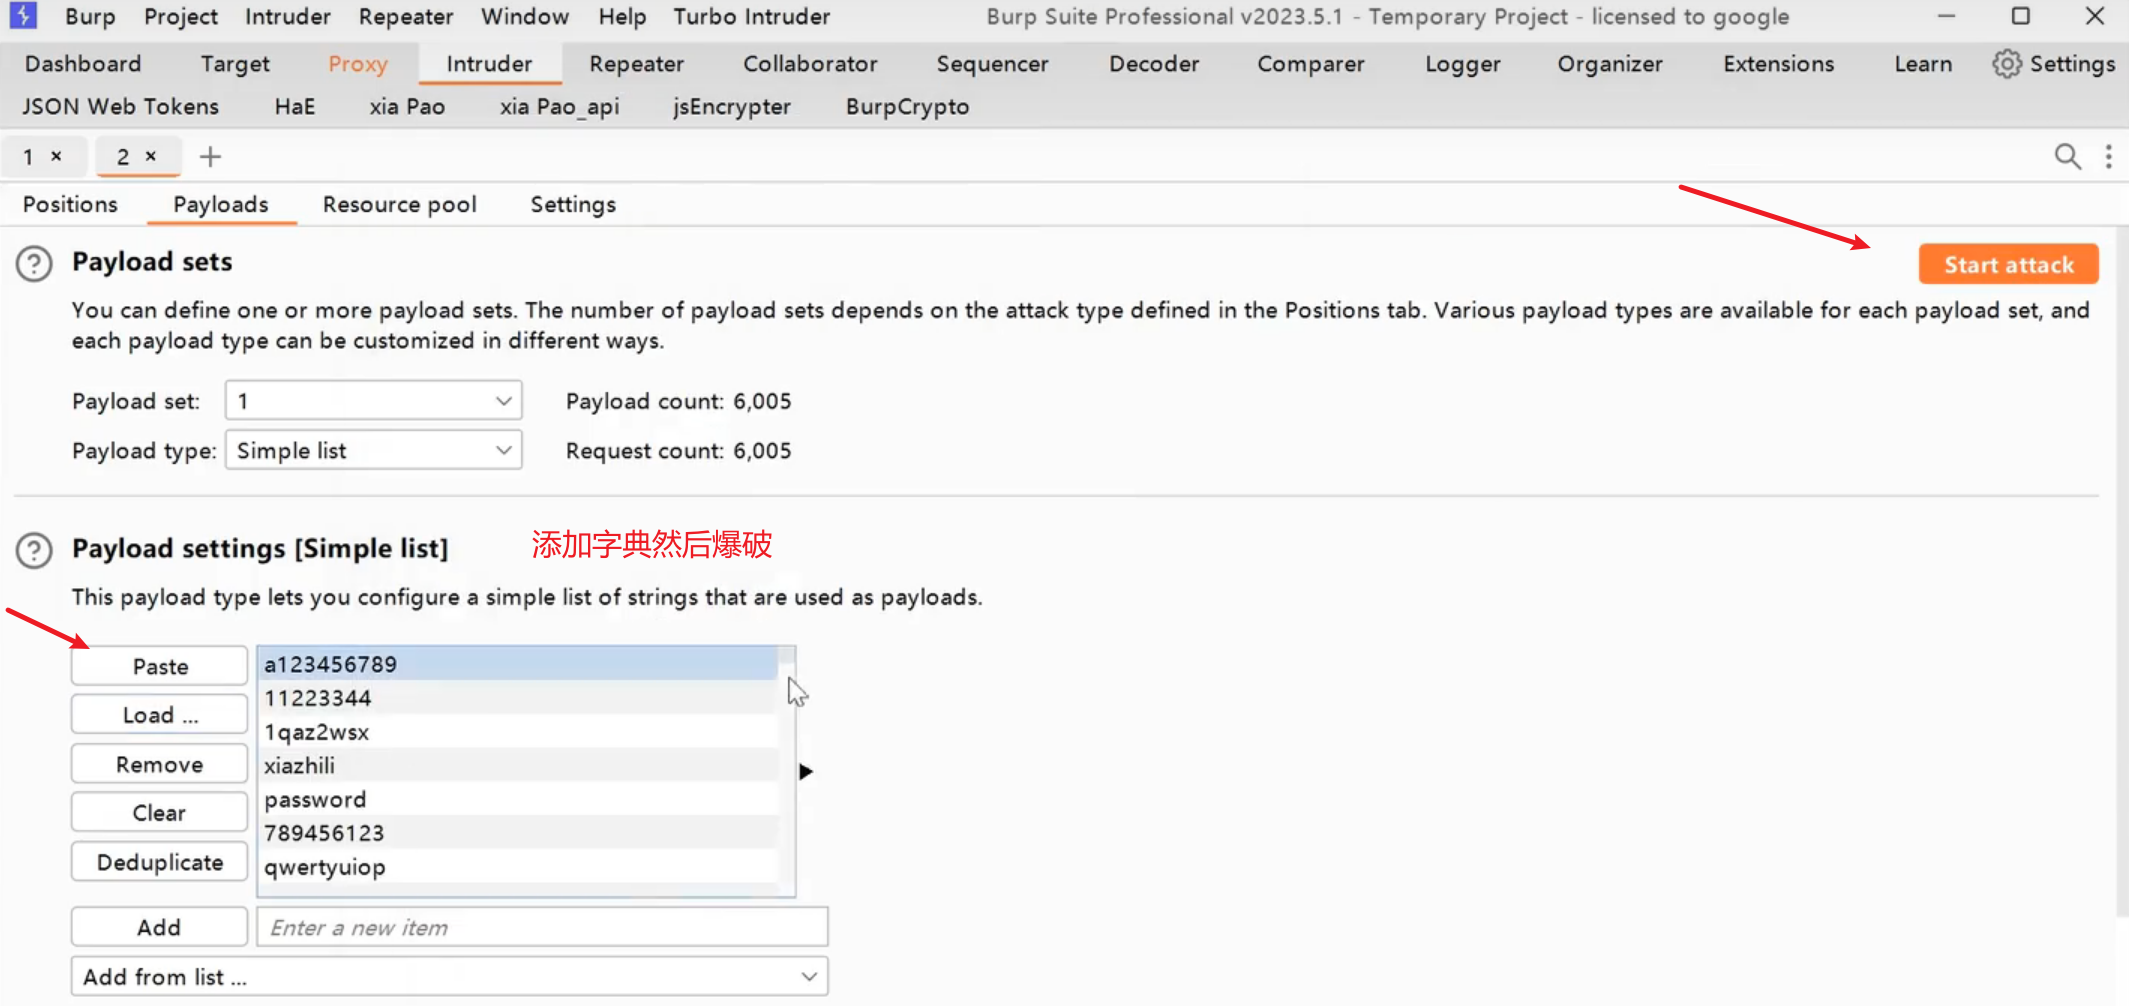This screenshot has height=1006, width=2129.
Task: Click the Burp Suite logo icon
Action: click(x=23, y=16)
